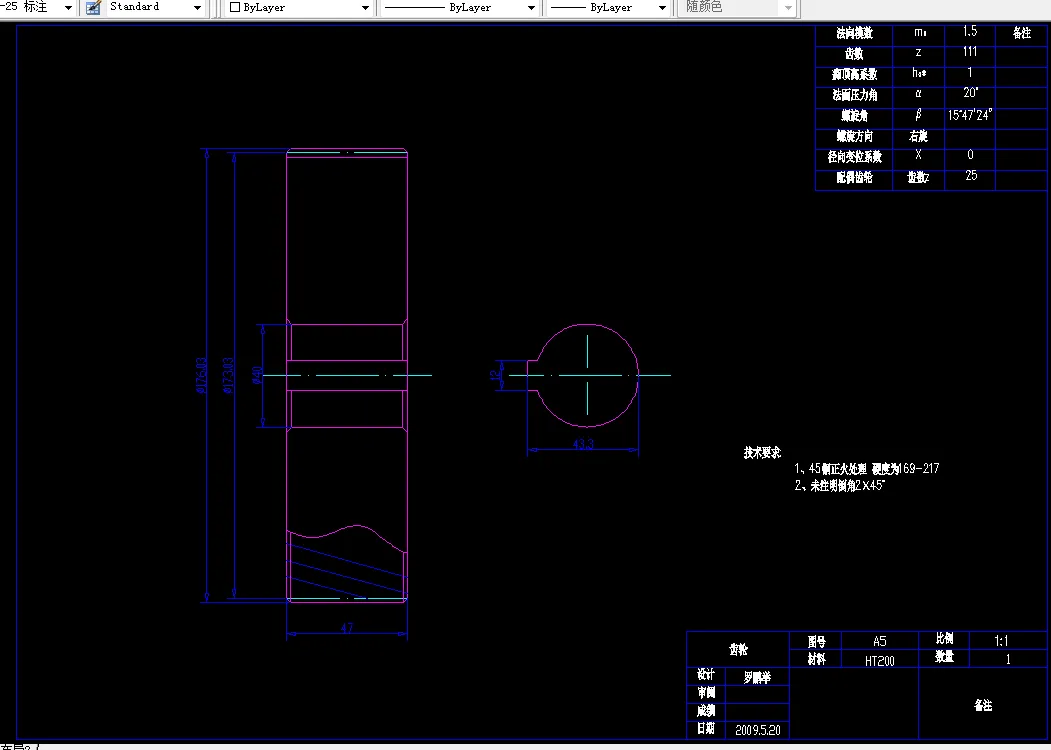1051x750 pixels.
Task: Select the 1.5 module value in parameter table
Action: (x=970, y=32)
